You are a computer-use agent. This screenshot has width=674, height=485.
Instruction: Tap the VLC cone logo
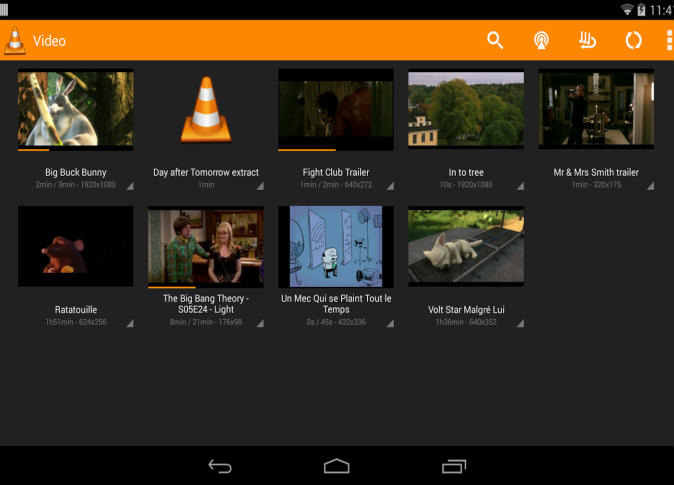(x=15, y=40)
